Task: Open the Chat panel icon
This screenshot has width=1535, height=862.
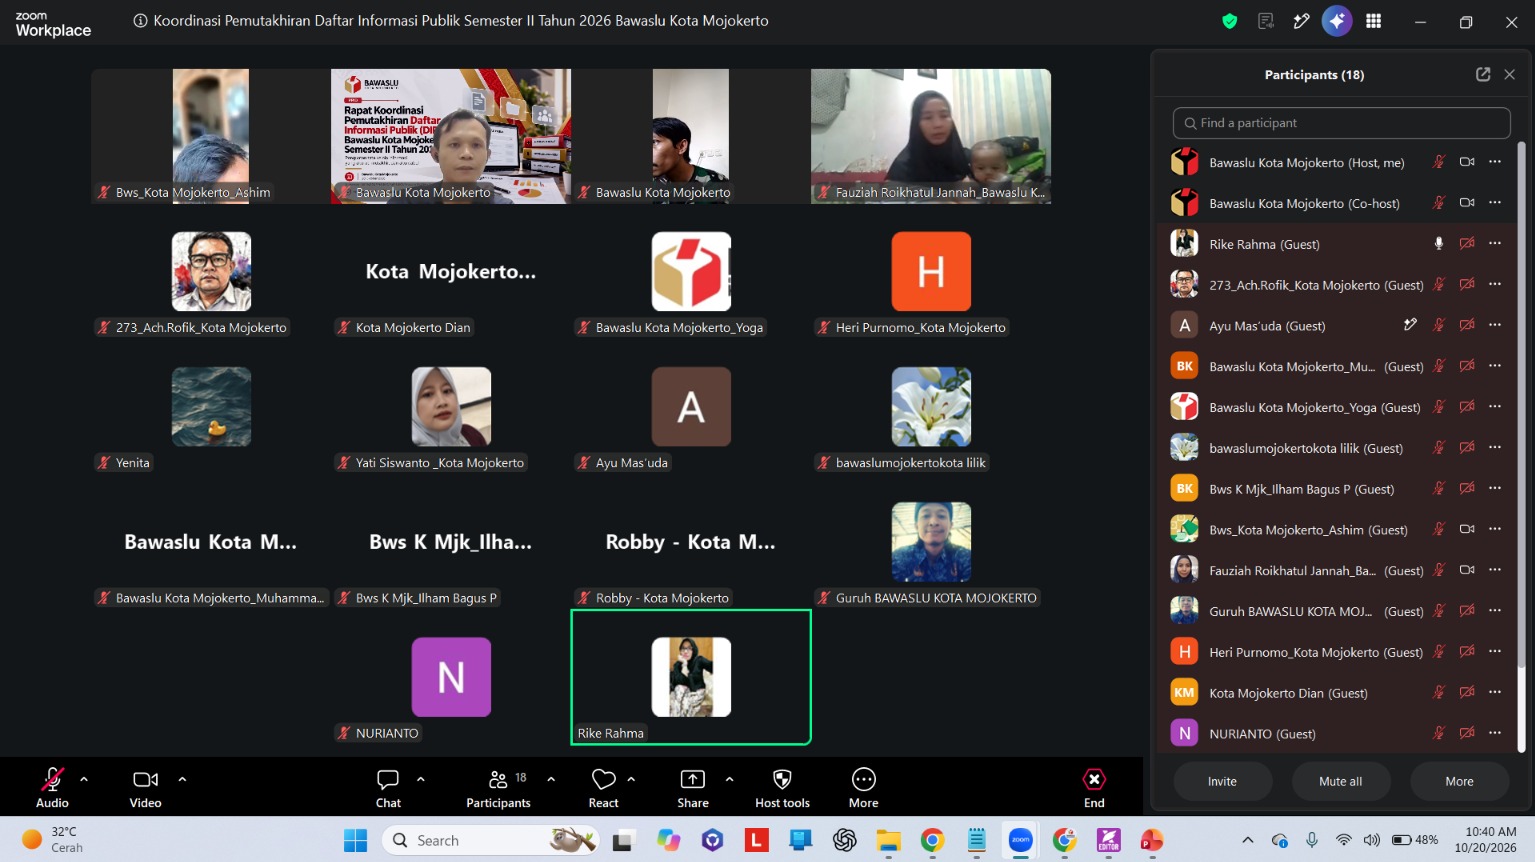Action: pos(388,779)
